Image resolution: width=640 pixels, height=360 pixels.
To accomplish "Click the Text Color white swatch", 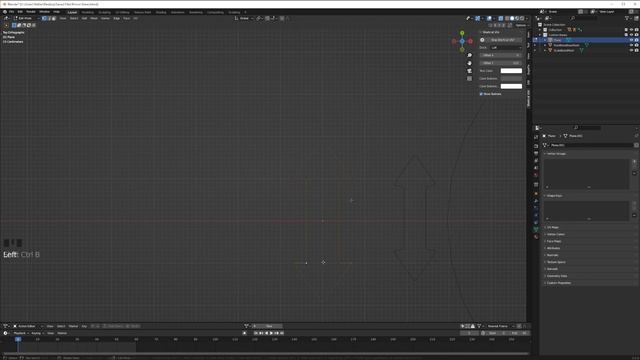I will pyautogui.click(x=511, y=71).
